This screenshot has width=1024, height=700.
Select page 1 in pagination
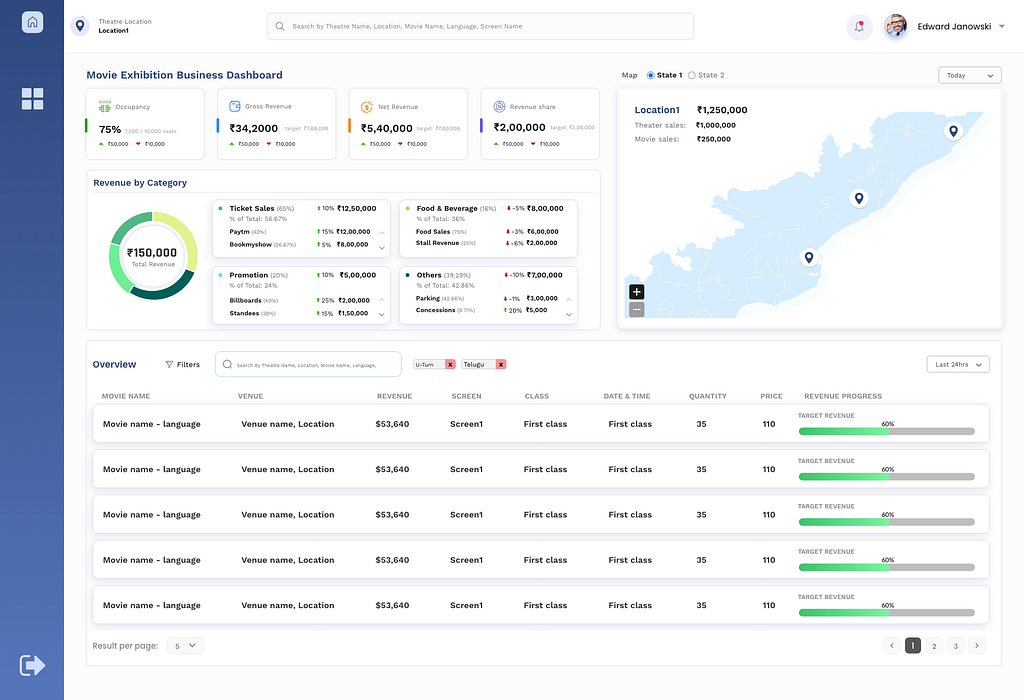pos(913,646)
